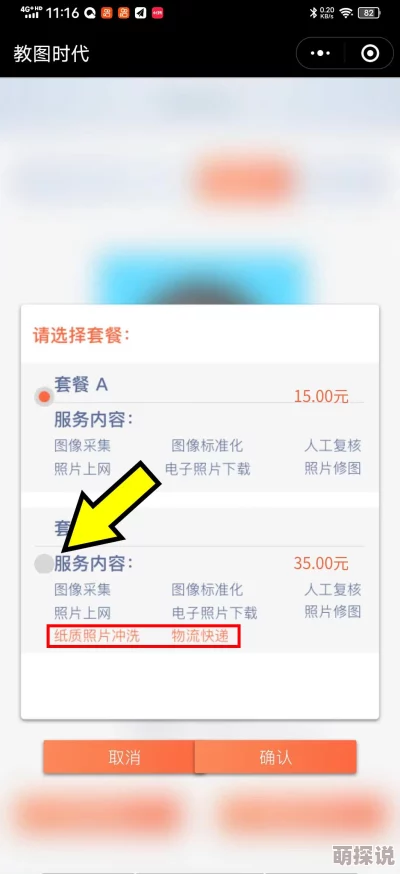
Task: Tap the blurred orange tab behind dialog
Action: (x=246, y=180)
